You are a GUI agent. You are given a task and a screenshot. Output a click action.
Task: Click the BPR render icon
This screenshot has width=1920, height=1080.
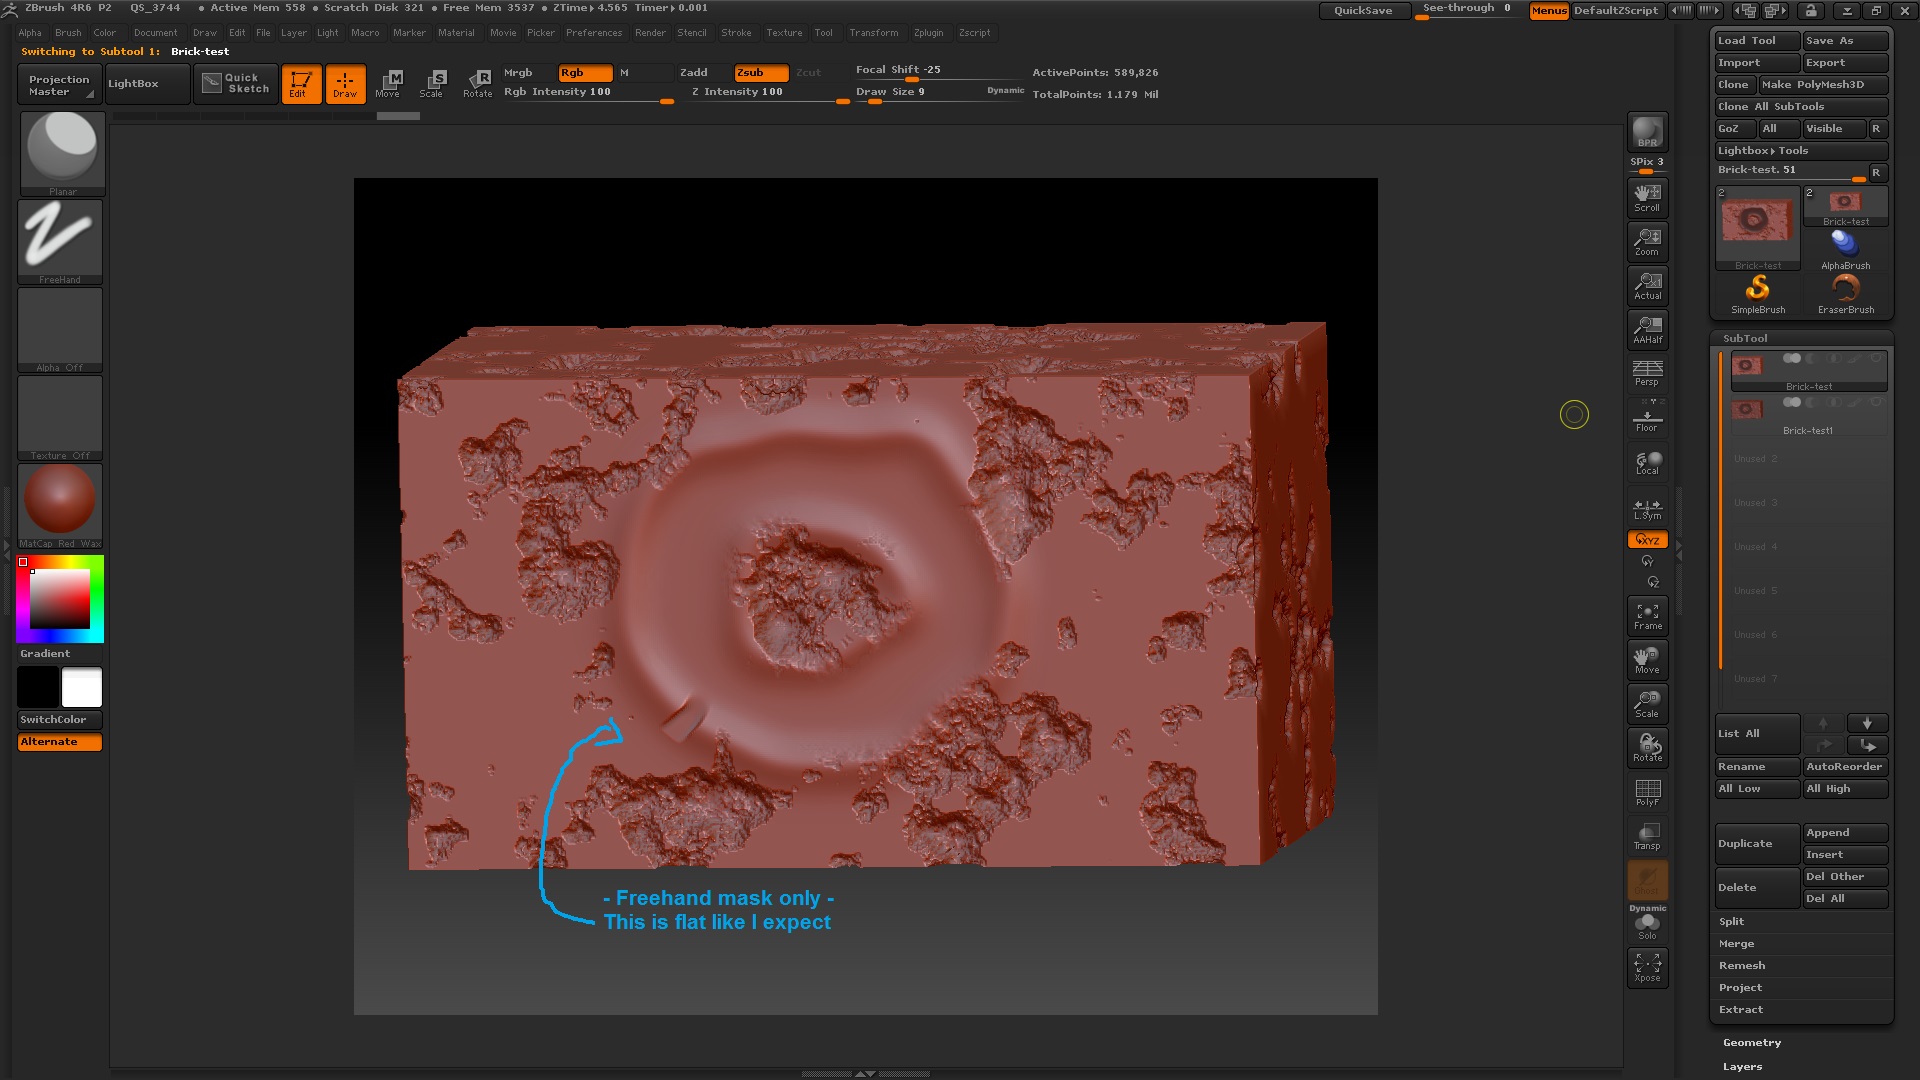(x=1647, y=132)
